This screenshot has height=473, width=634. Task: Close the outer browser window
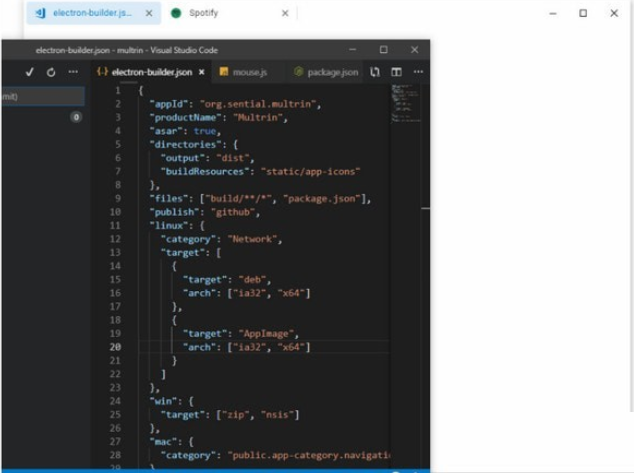click(x=614, y=13)
